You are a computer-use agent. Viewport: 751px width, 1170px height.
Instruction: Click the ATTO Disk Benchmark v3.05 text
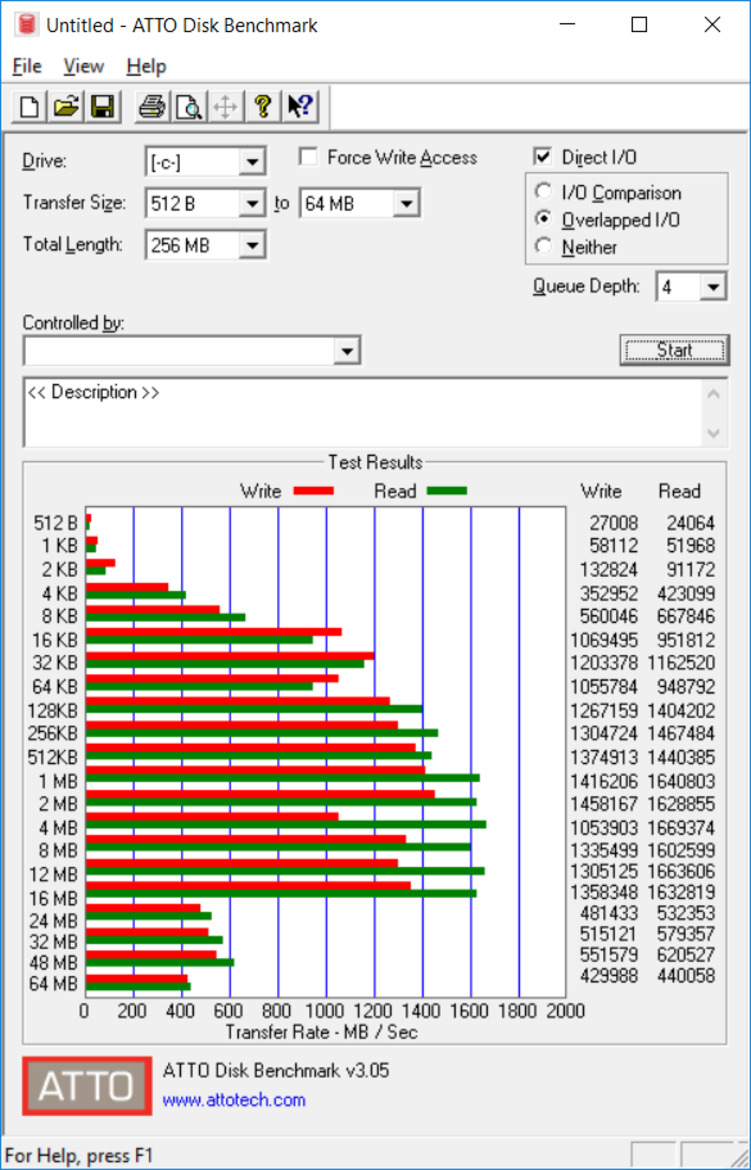pos(275,1071)
